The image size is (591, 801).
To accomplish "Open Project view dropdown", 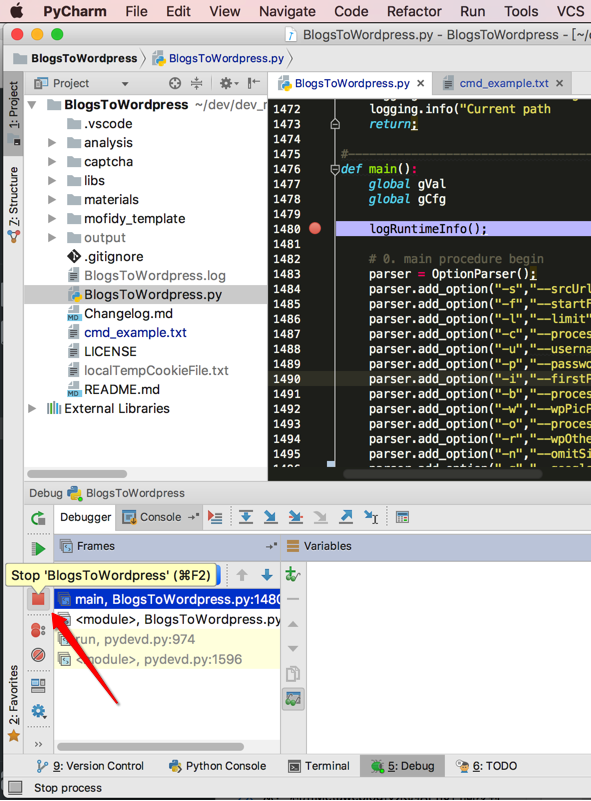I will pyautogui.click(x=125, y=84).
